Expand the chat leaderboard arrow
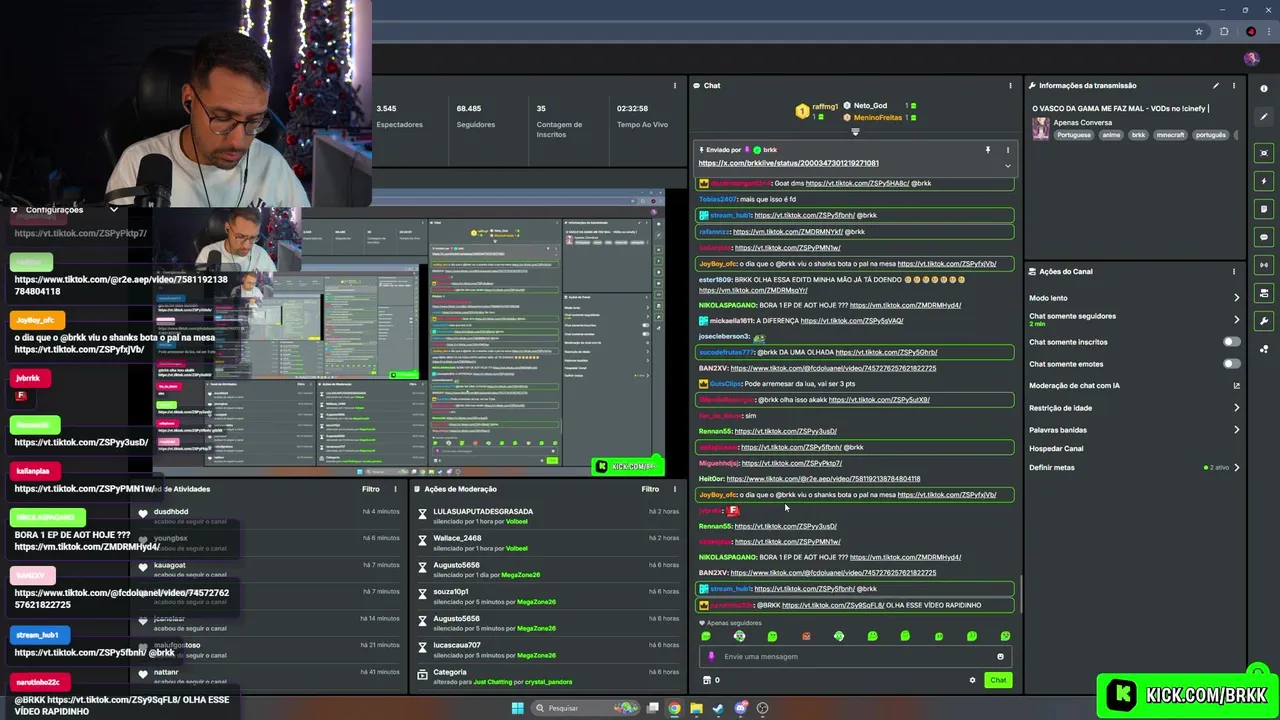Image resolution: width=1280 pixels, height=720 pixels. tap(855, 132)
